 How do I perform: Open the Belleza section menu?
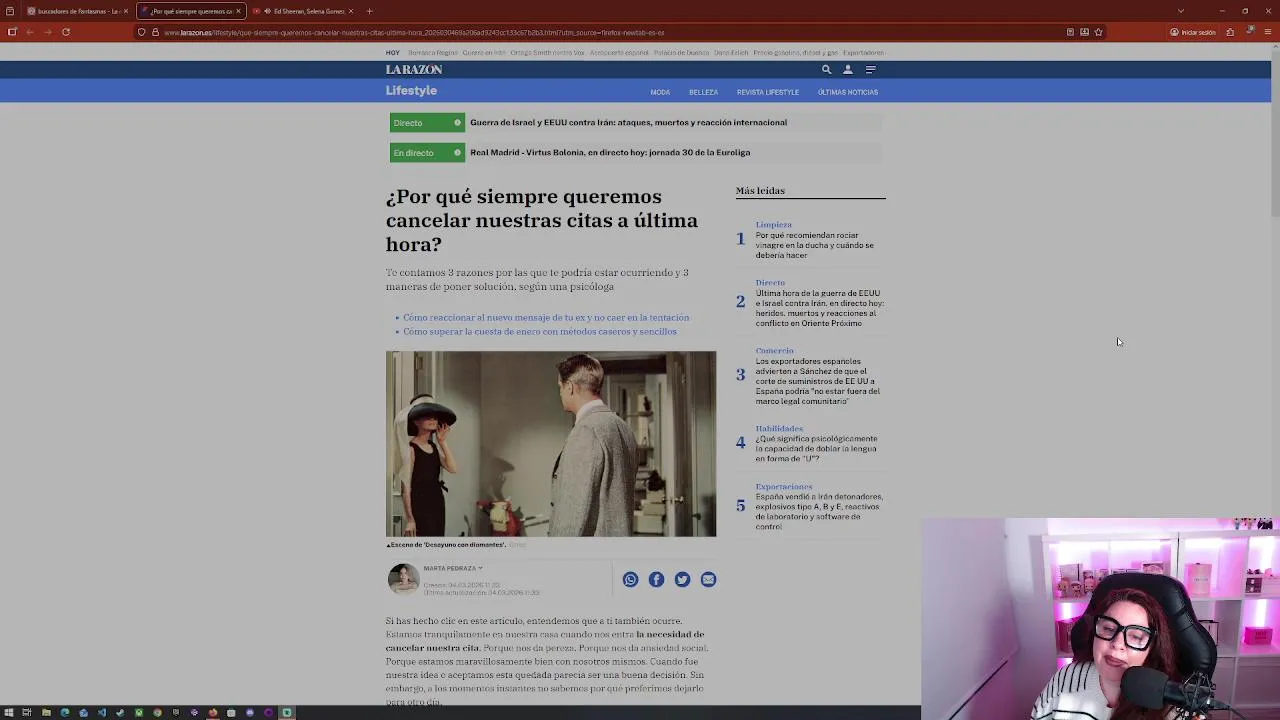point(703,92)
